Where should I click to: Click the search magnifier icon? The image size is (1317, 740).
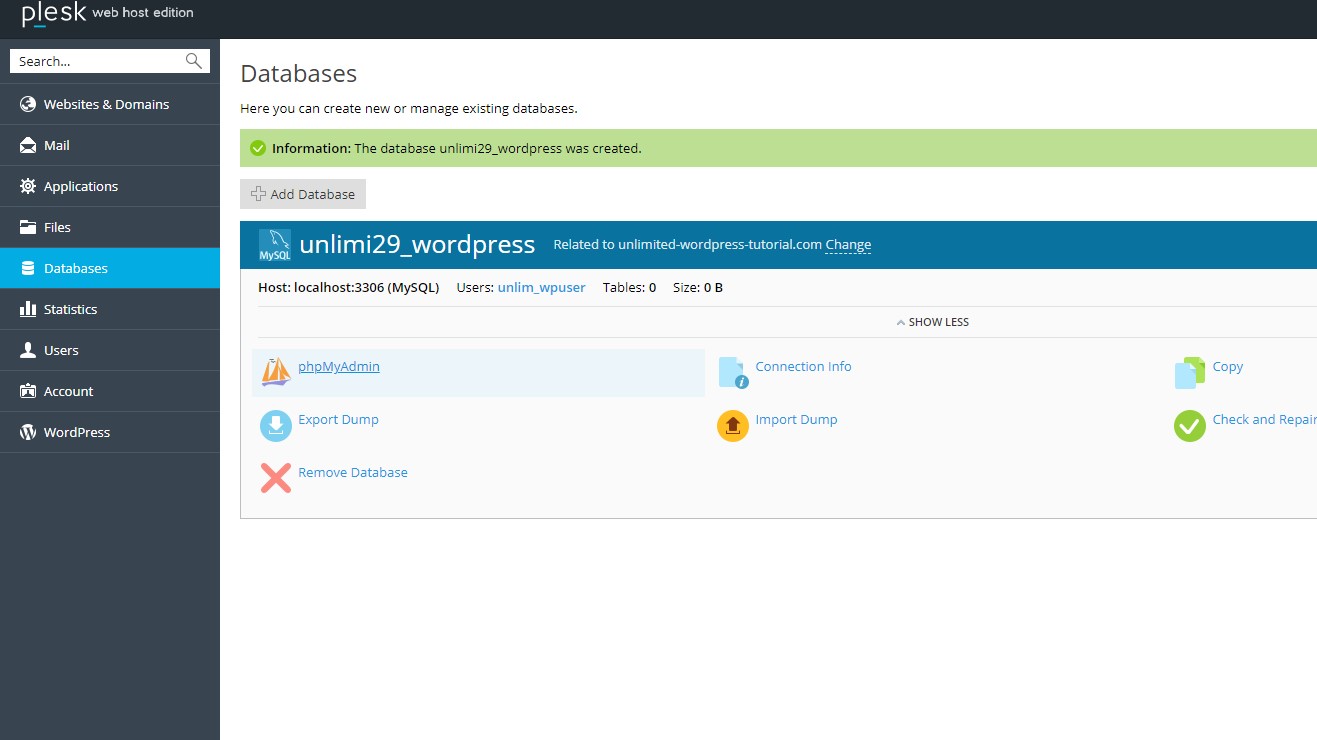(192, 60)
